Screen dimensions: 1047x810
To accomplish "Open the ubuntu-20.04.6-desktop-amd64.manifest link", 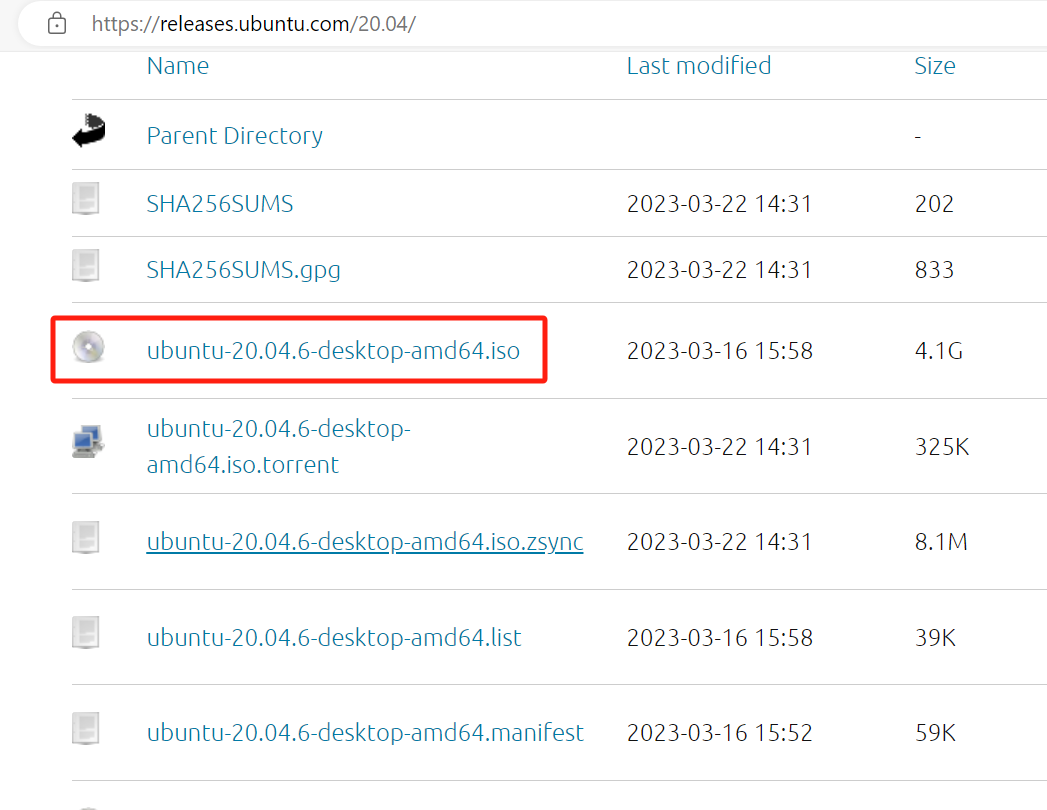I will click(x=365, y=733).
